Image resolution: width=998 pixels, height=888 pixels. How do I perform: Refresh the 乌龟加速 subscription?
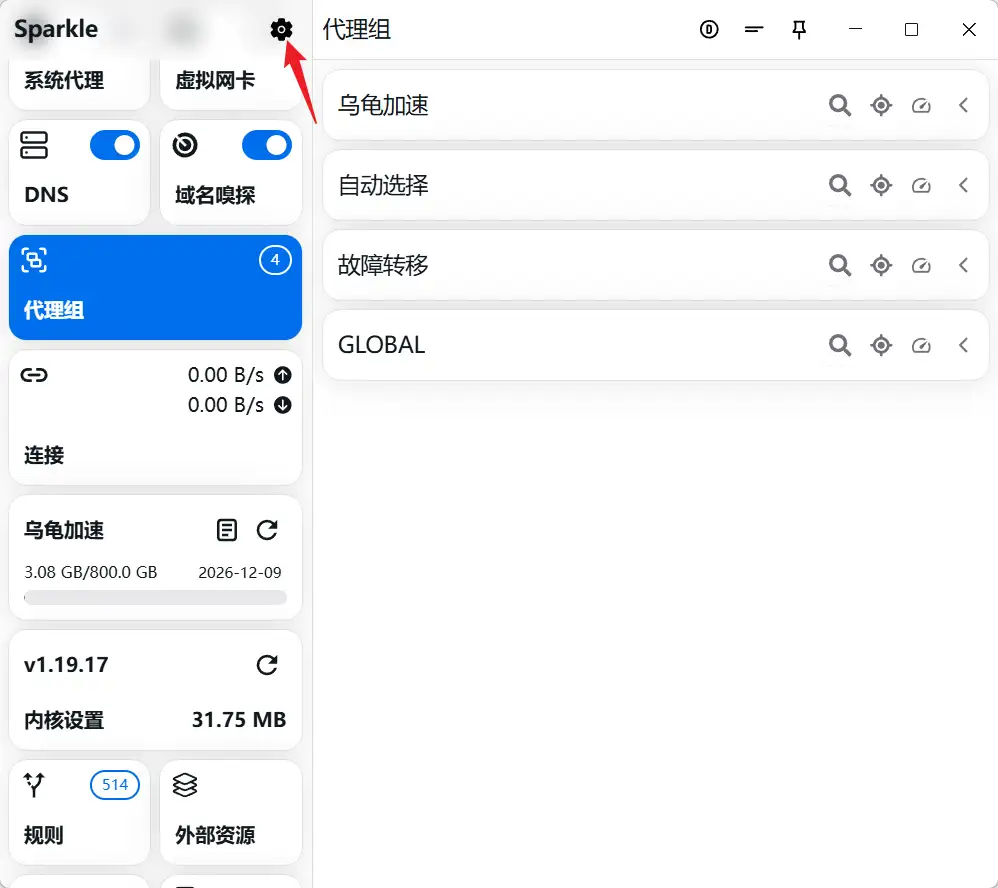(267, 530)
